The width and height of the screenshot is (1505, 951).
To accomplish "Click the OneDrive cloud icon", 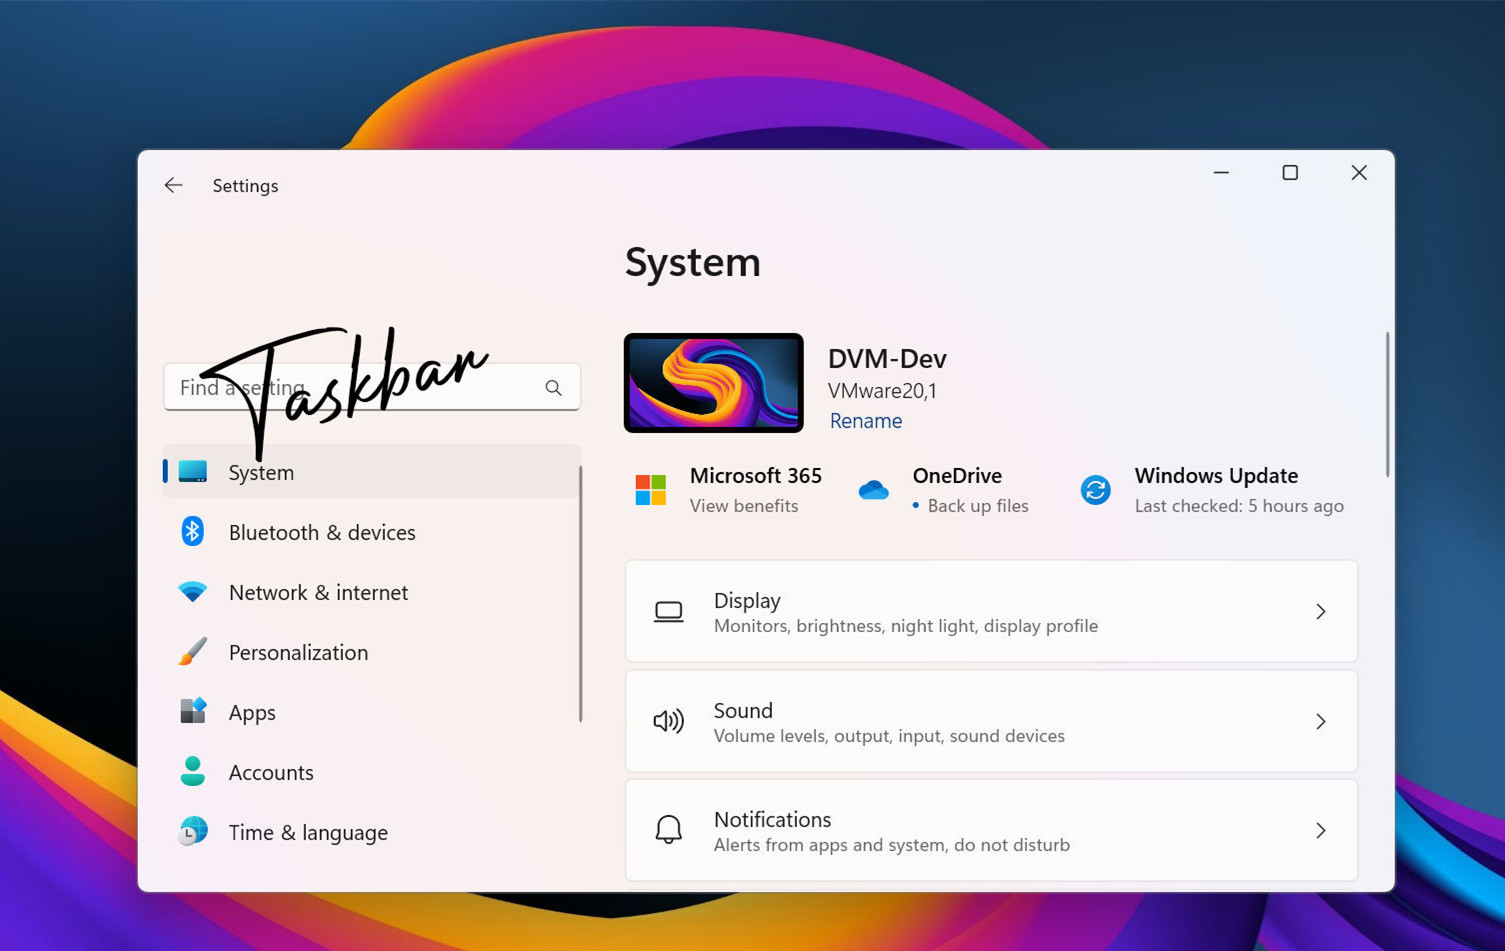I will pyautogui.click(x=873, y=490).
